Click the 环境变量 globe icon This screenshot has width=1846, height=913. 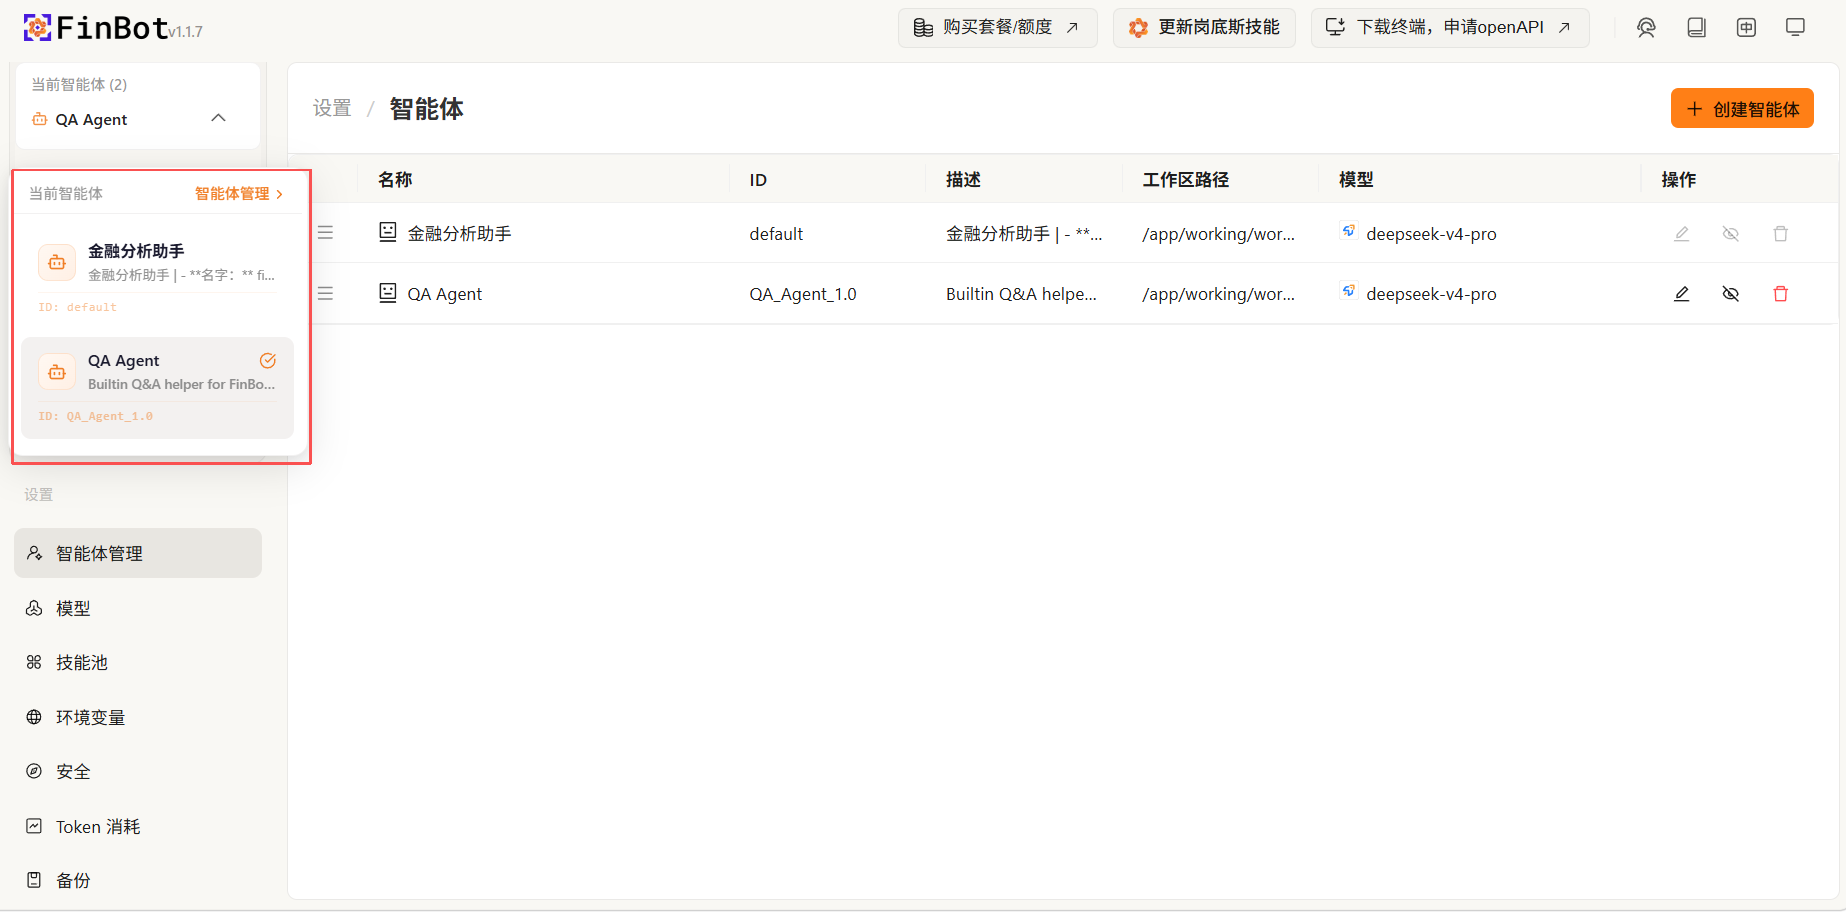(x=34, y=717)
